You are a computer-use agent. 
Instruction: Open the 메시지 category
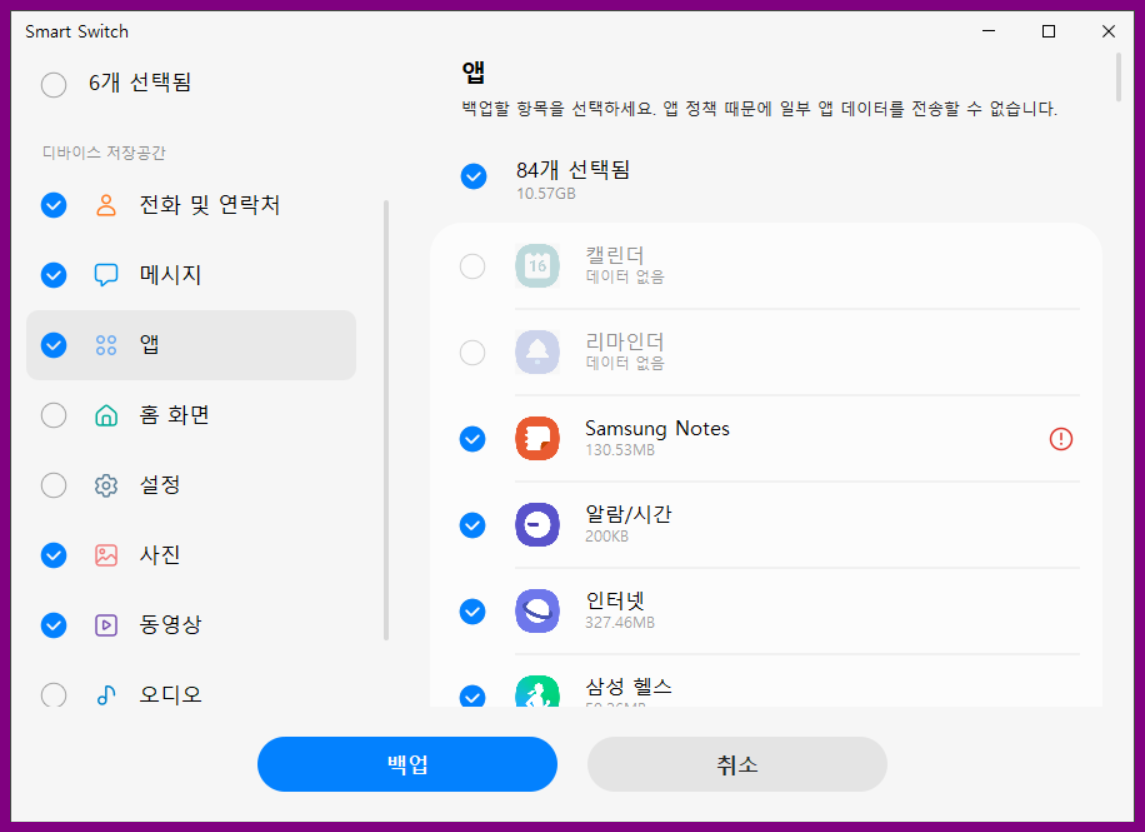[191, 275]
